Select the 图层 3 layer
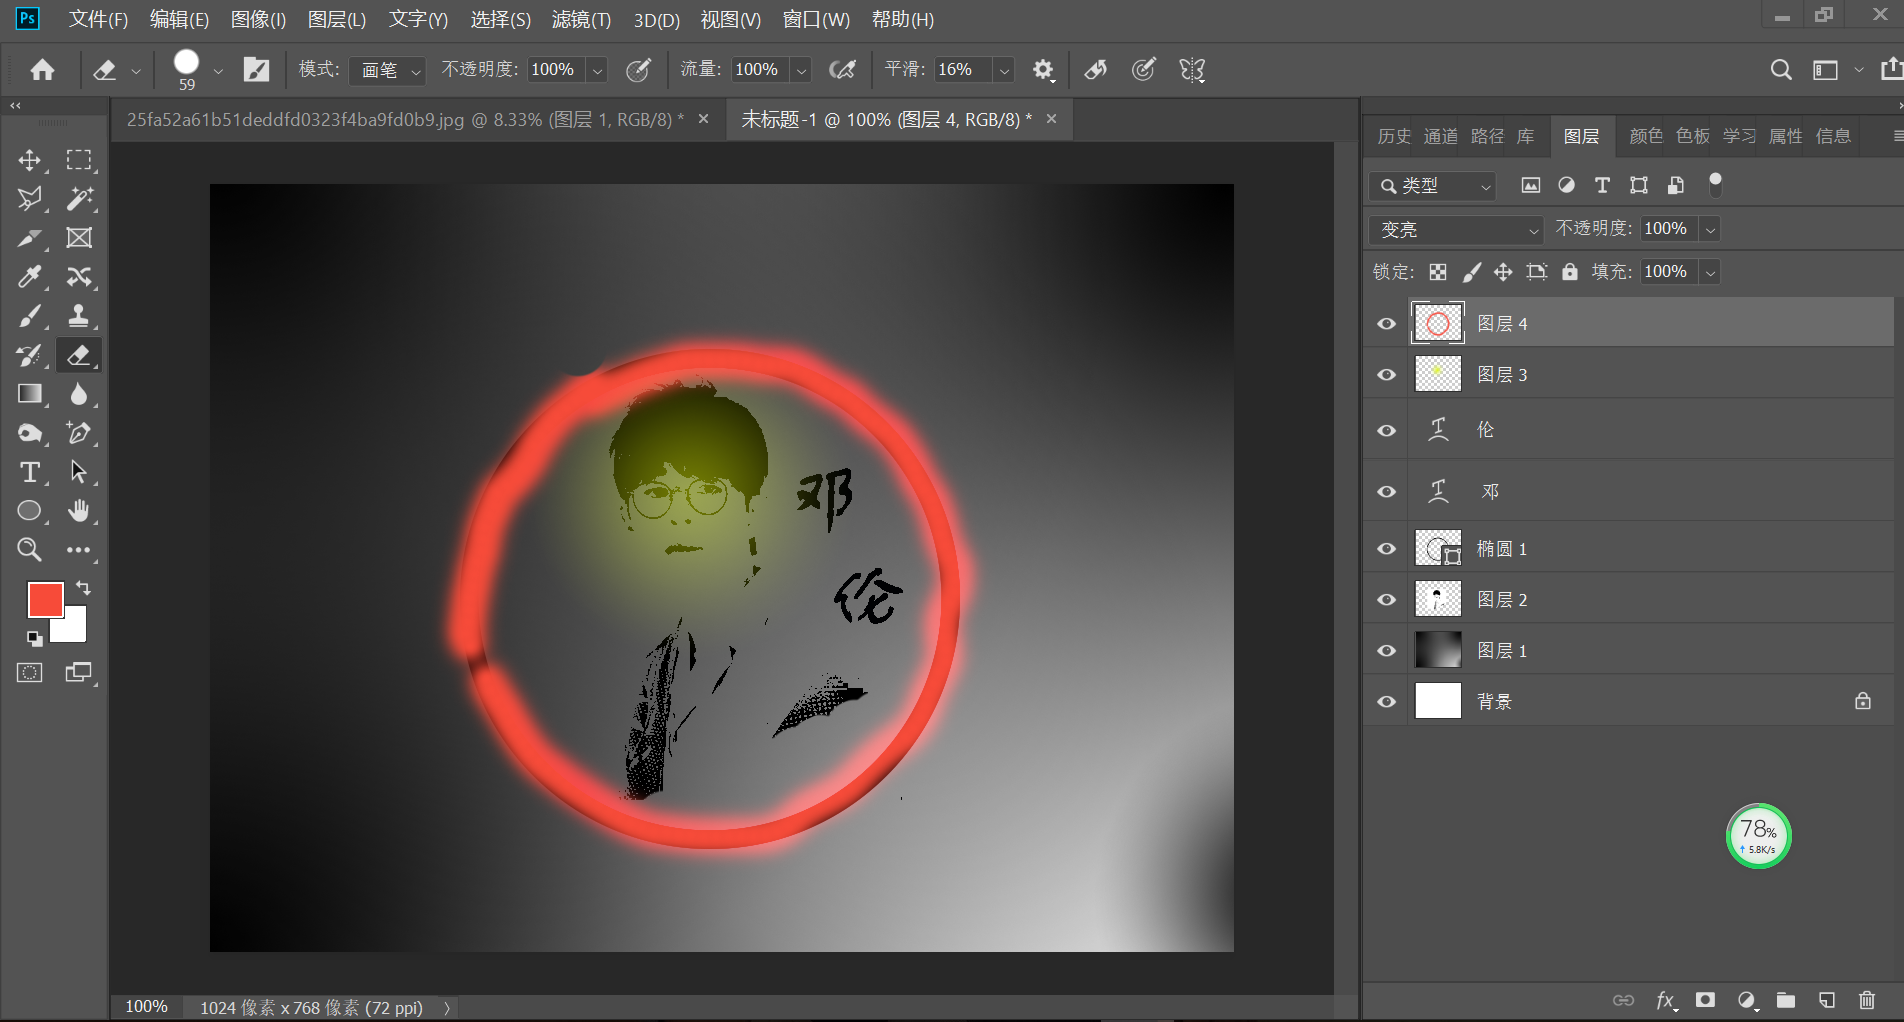1904x1022 pixels. pos(1550,374)
